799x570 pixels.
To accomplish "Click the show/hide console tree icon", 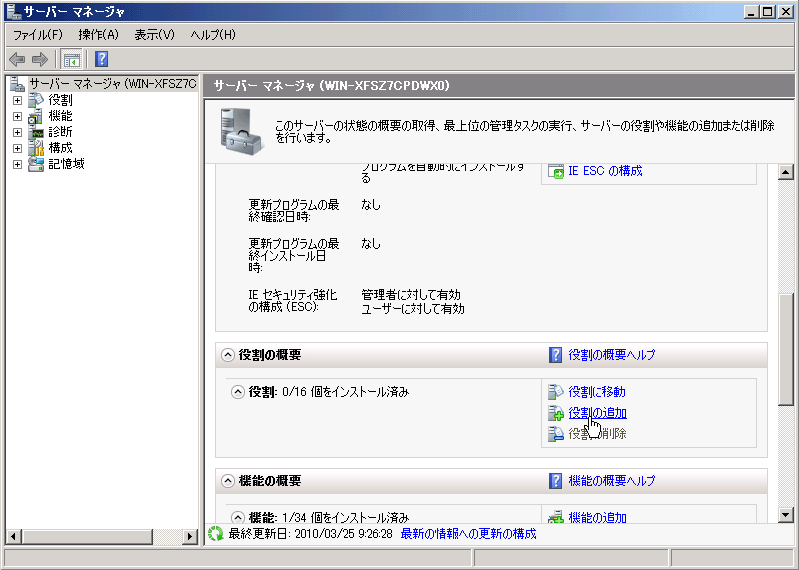I will click(71, 59).
